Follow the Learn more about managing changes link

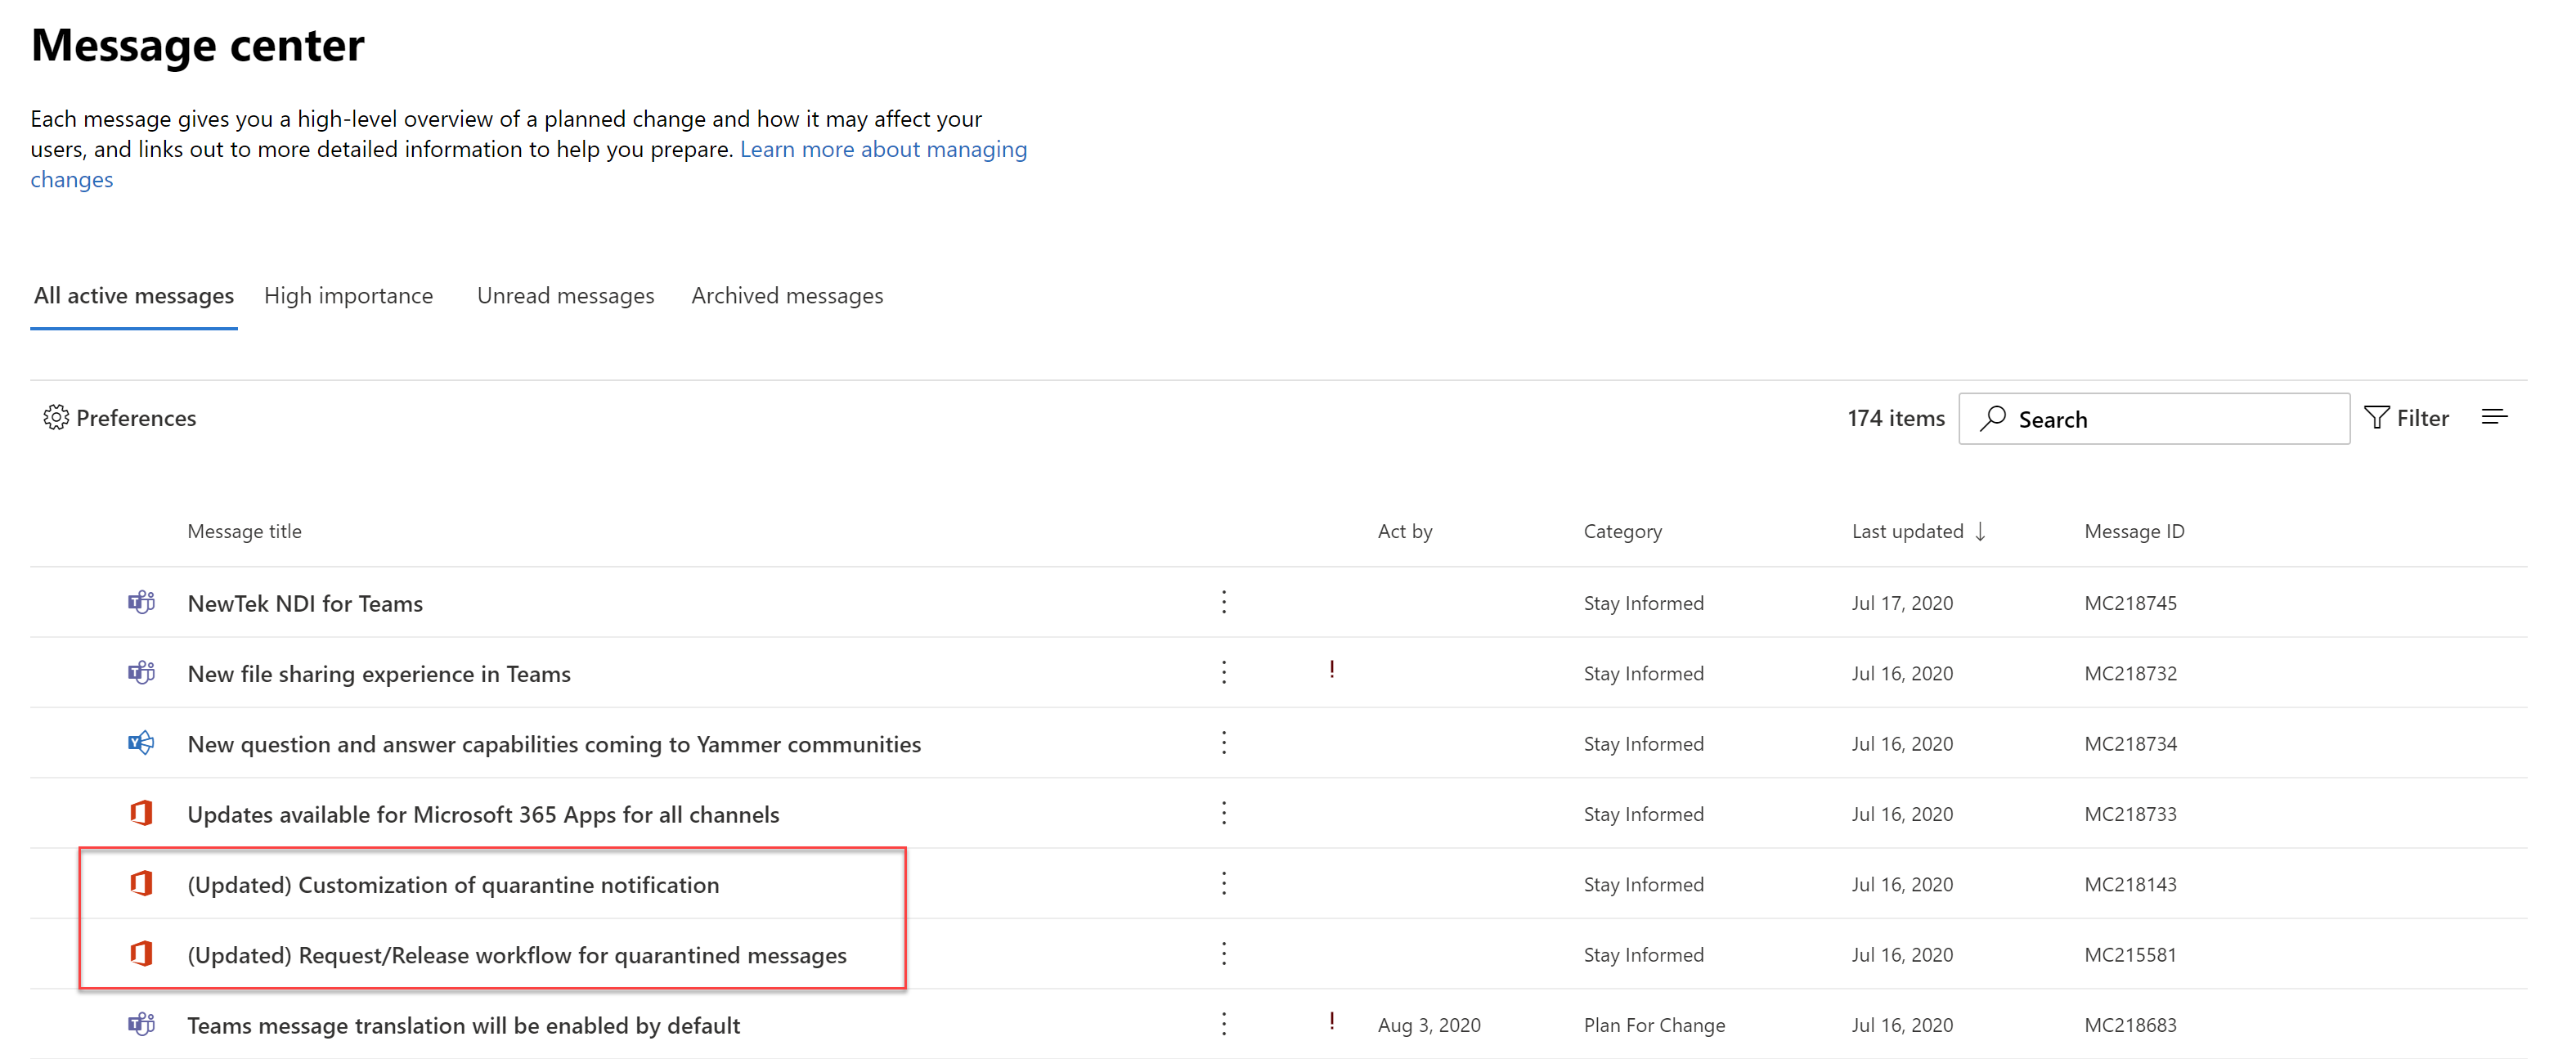[882, 149]
